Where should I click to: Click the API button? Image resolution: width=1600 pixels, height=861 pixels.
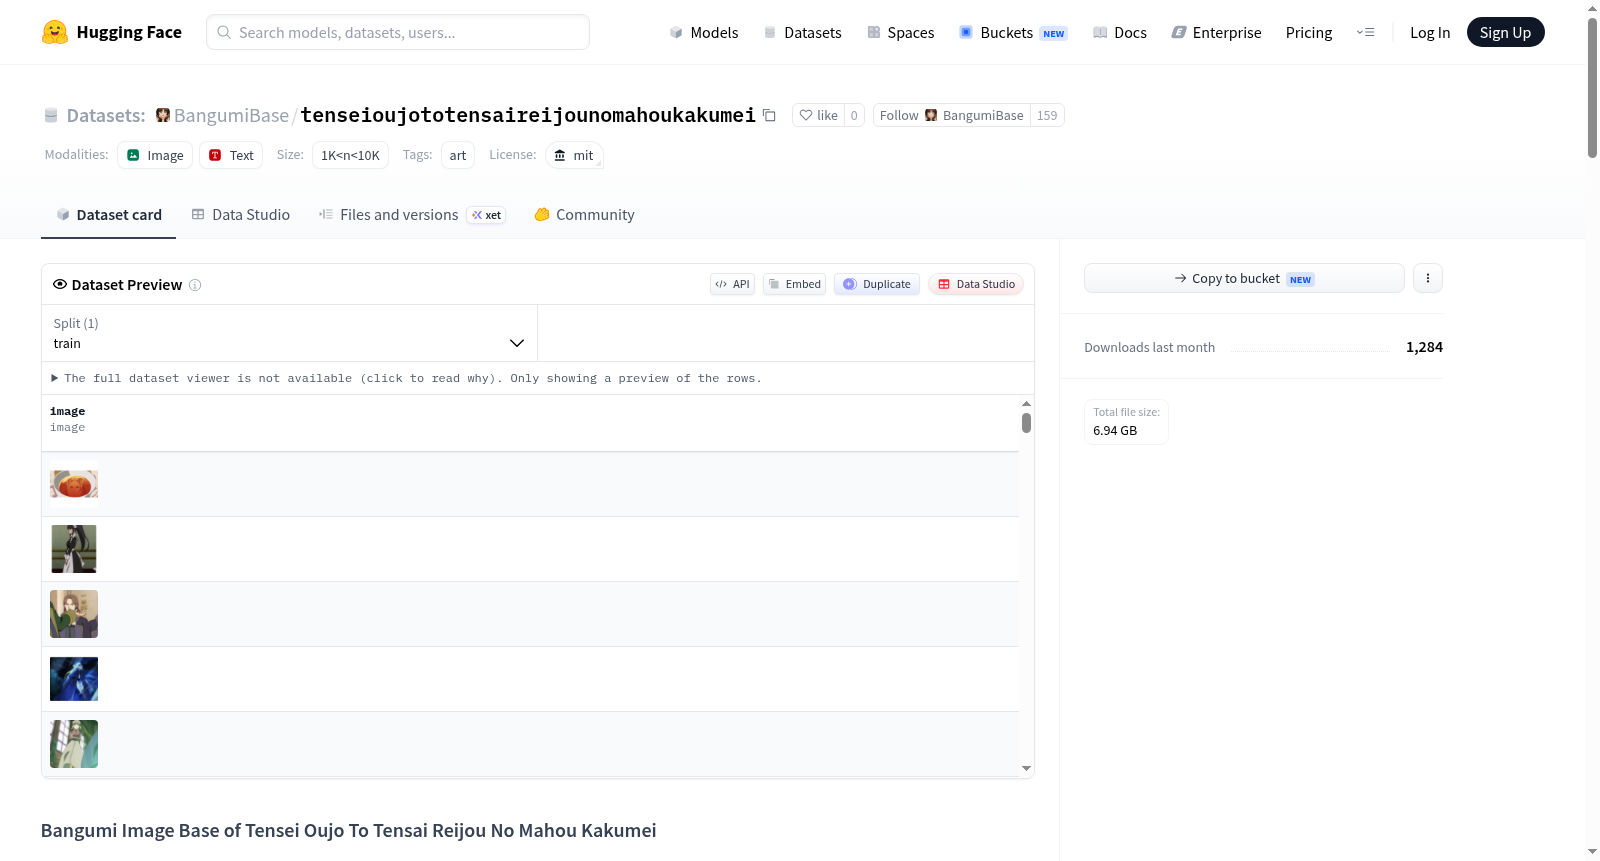point(732,284)
